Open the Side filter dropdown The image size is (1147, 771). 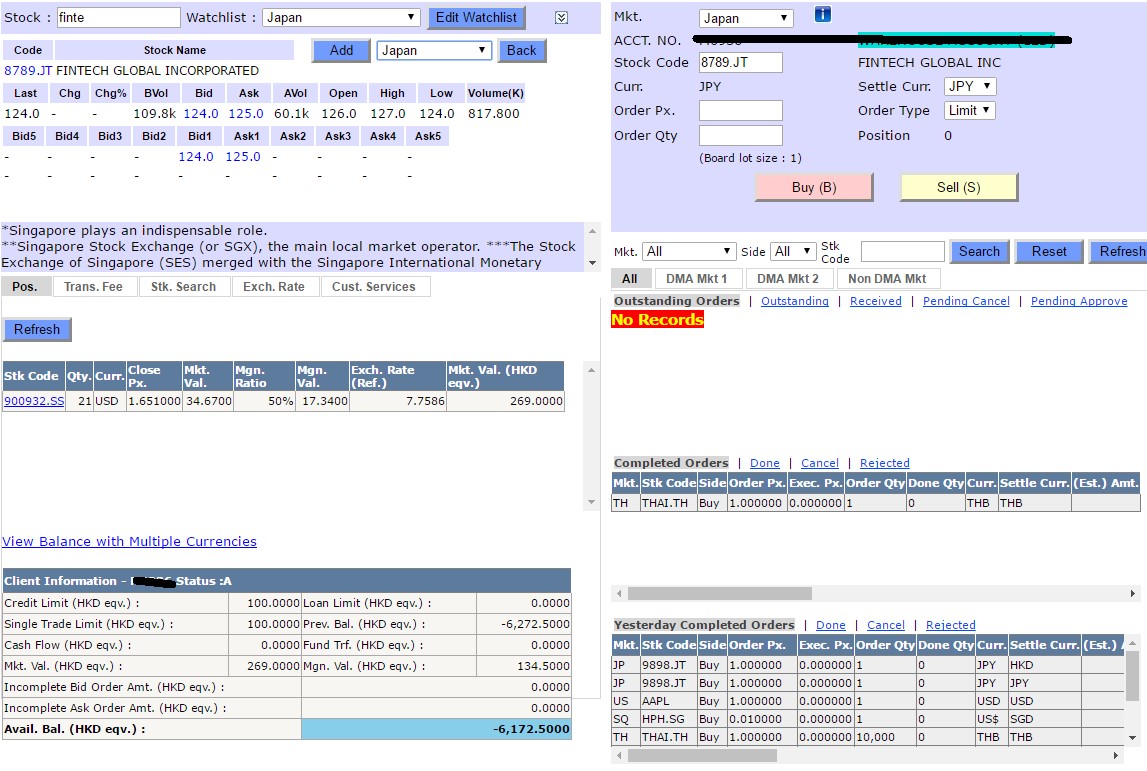click(x=793, y=252)
